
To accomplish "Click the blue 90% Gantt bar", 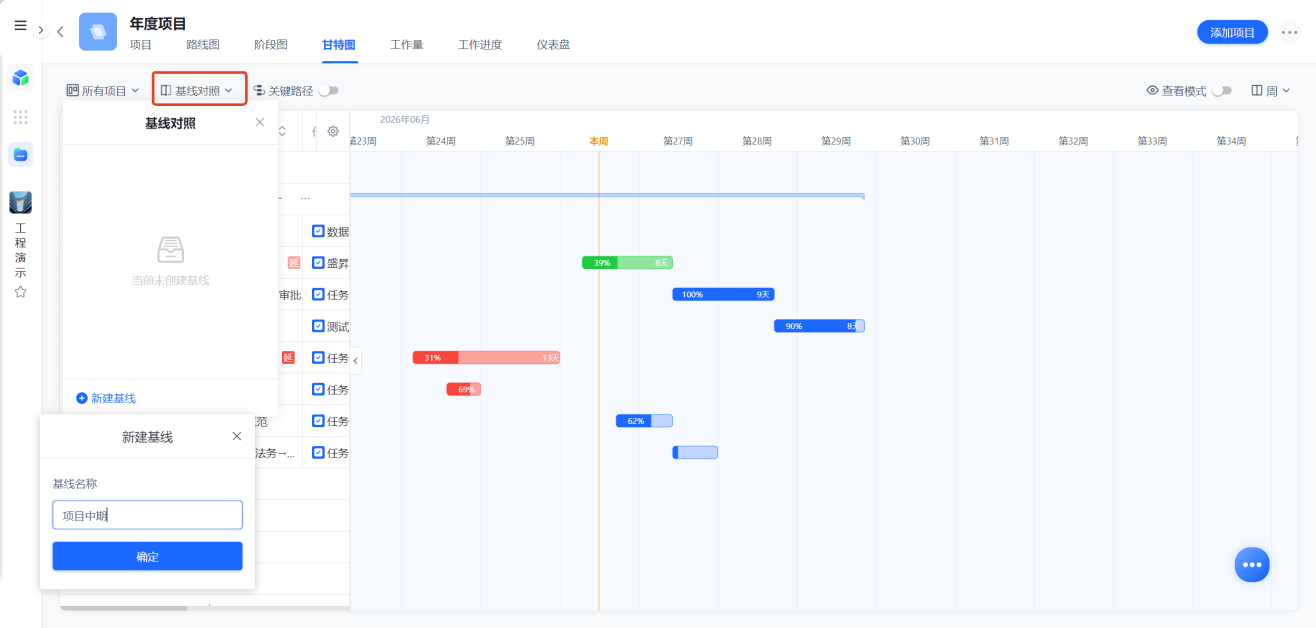I will tap(819, 326).
